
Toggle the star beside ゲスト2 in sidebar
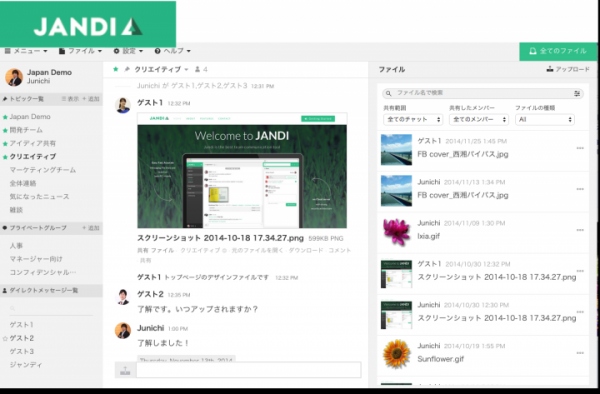5,339
